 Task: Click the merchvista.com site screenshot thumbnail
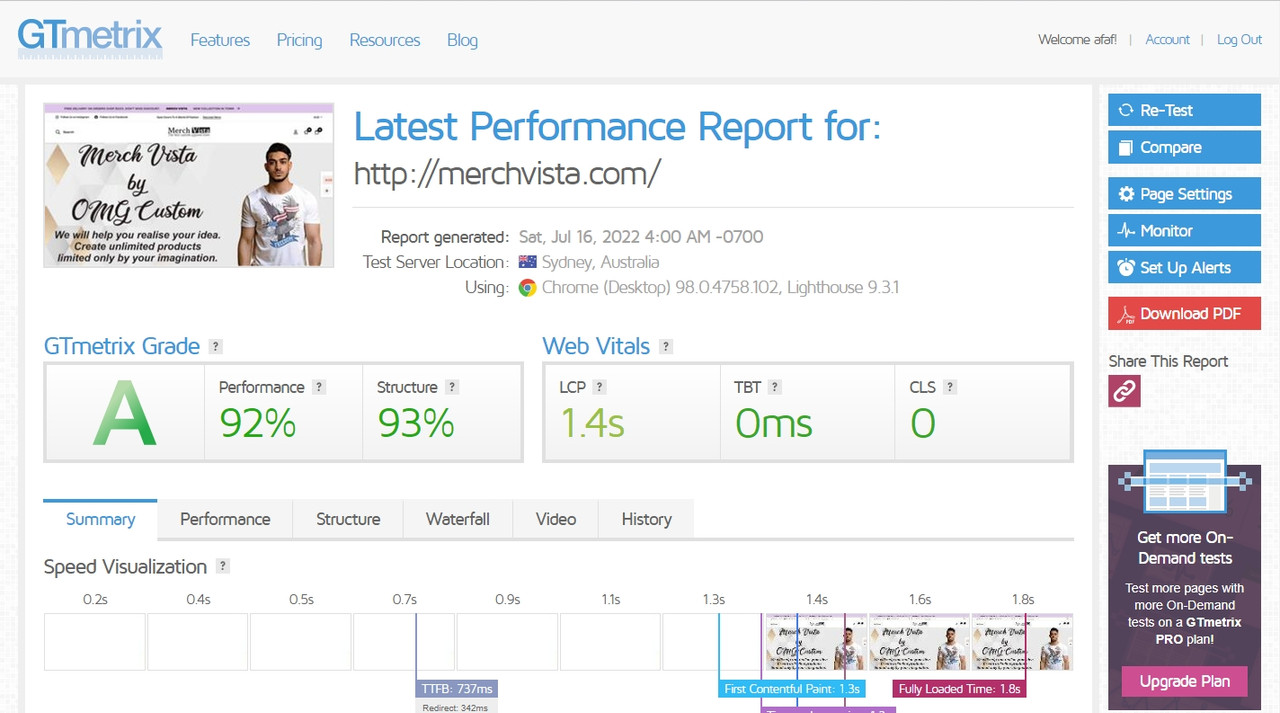(189, 185)
